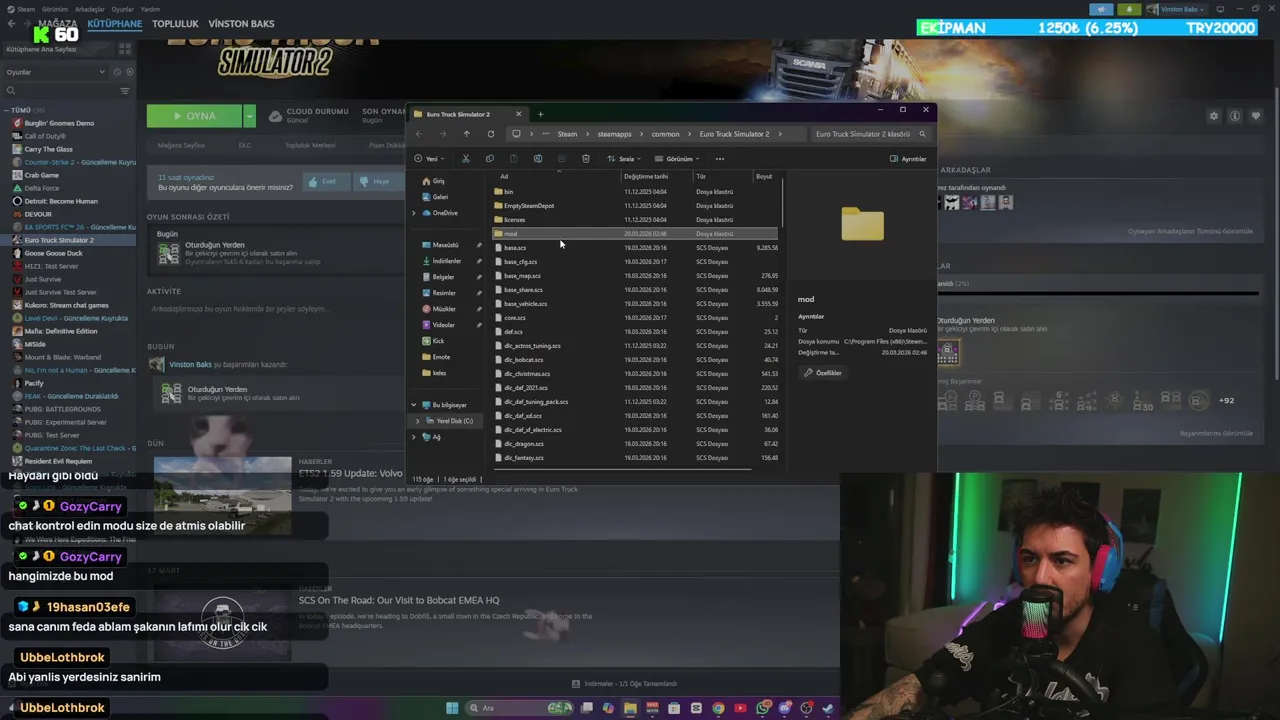The height and width of the screenshot is (720, 1280).
Task: Click the breadcrumb ellipsis in address bar
Action: tap(544, 134)
